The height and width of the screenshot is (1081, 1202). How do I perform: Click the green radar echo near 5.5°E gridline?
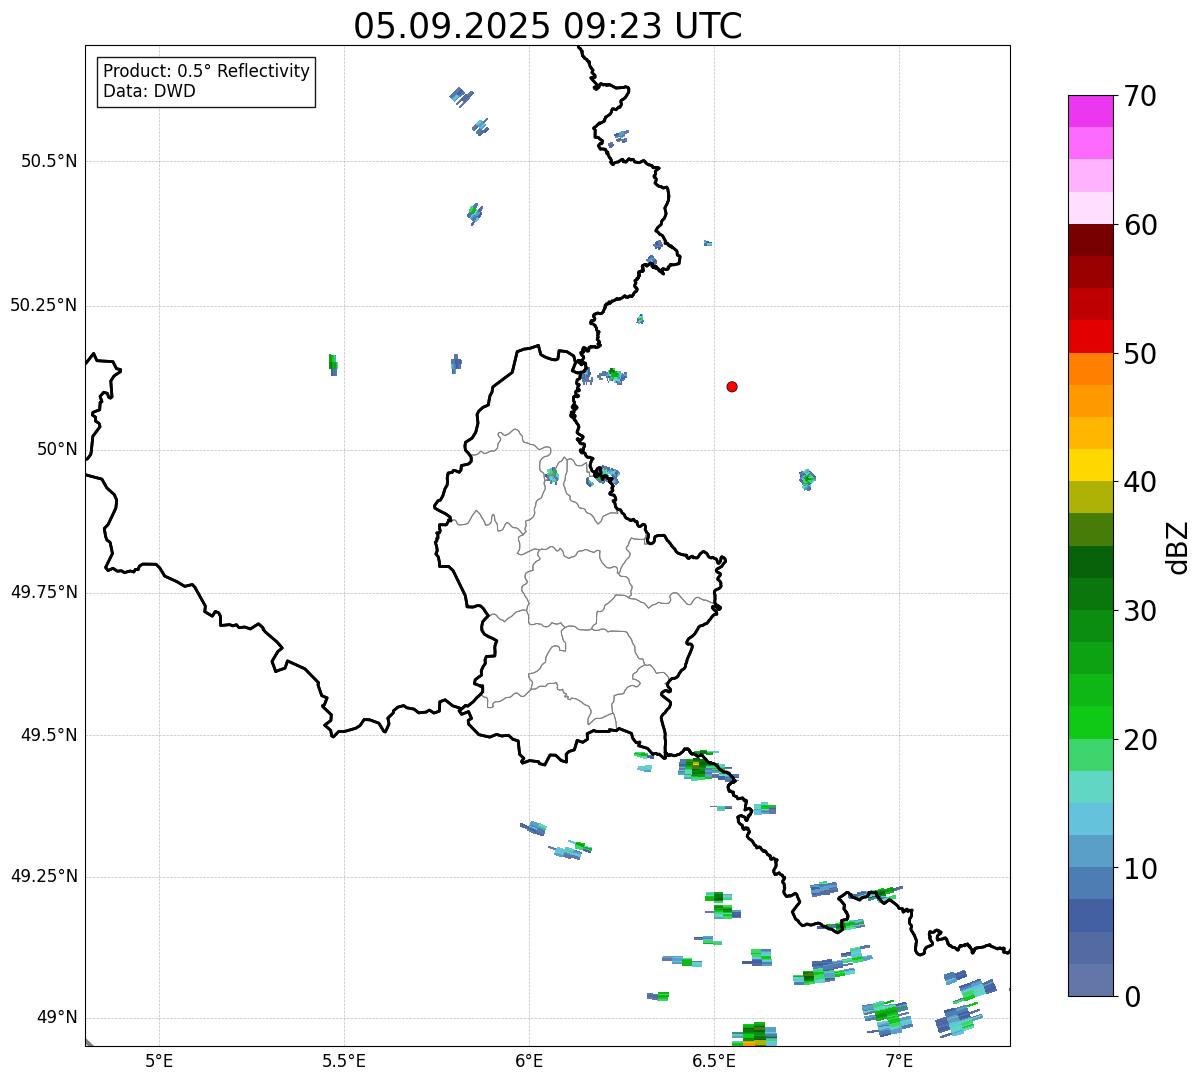tap(333, 364)
